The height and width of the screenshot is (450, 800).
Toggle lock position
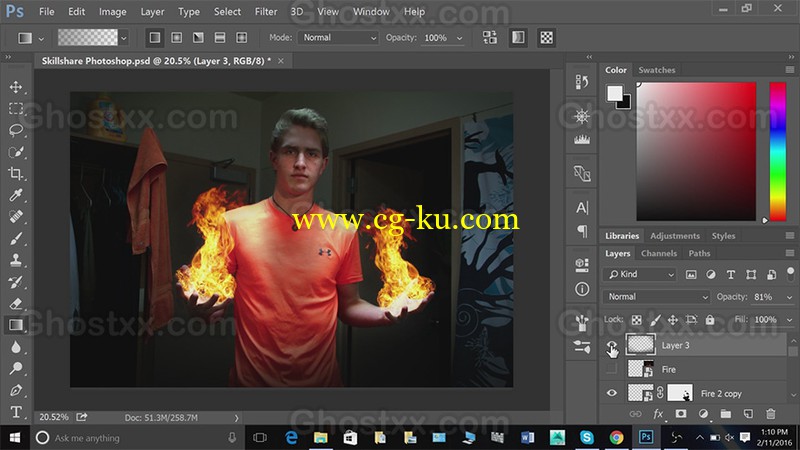[673, 320]
